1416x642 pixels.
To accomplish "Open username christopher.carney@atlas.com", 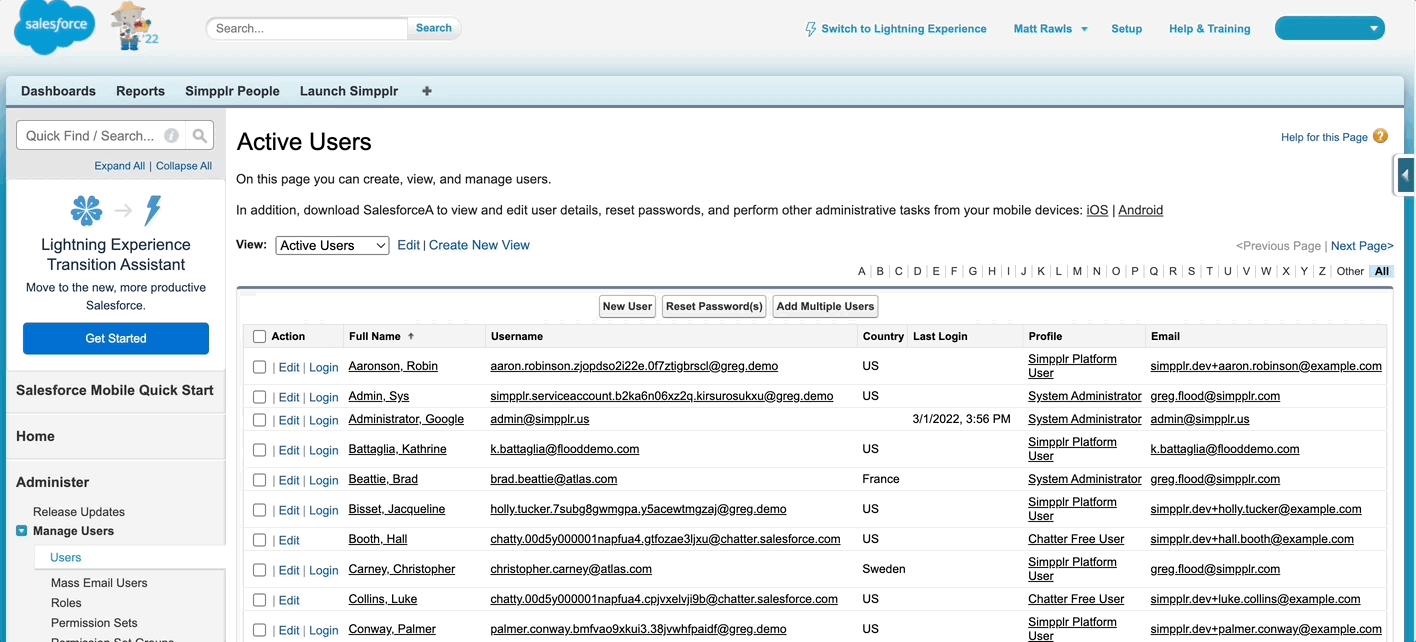I will [571, 569].
